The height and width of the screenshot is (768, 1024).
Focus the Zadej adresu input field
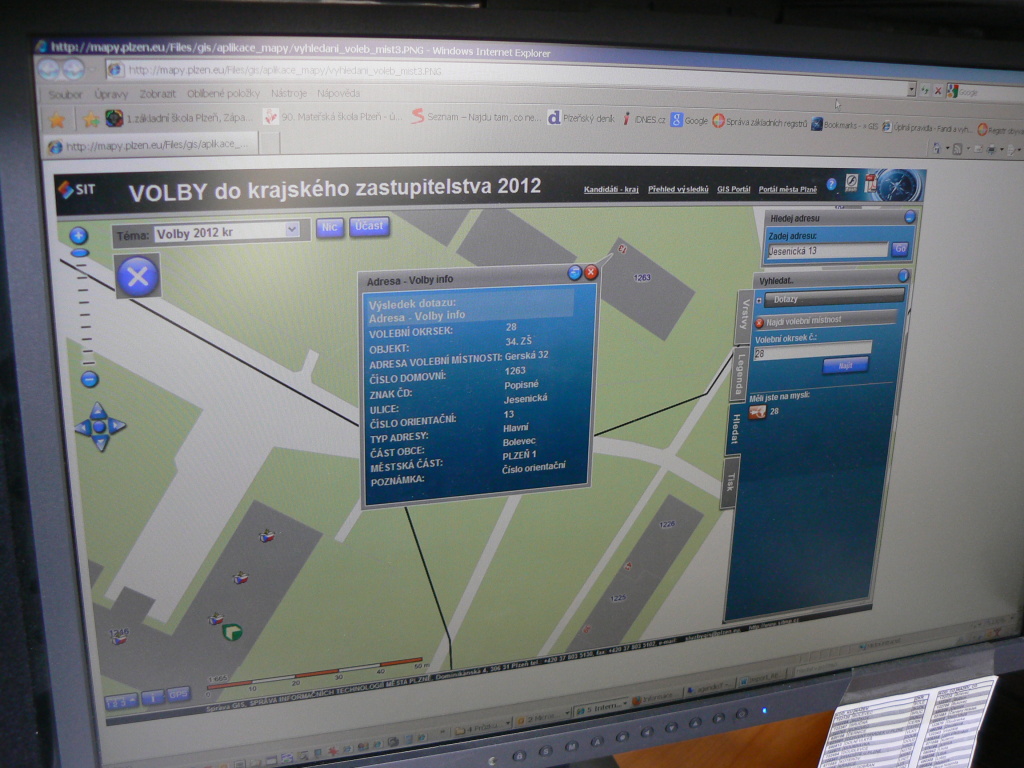pyautogui.click(x=827, y=251)
